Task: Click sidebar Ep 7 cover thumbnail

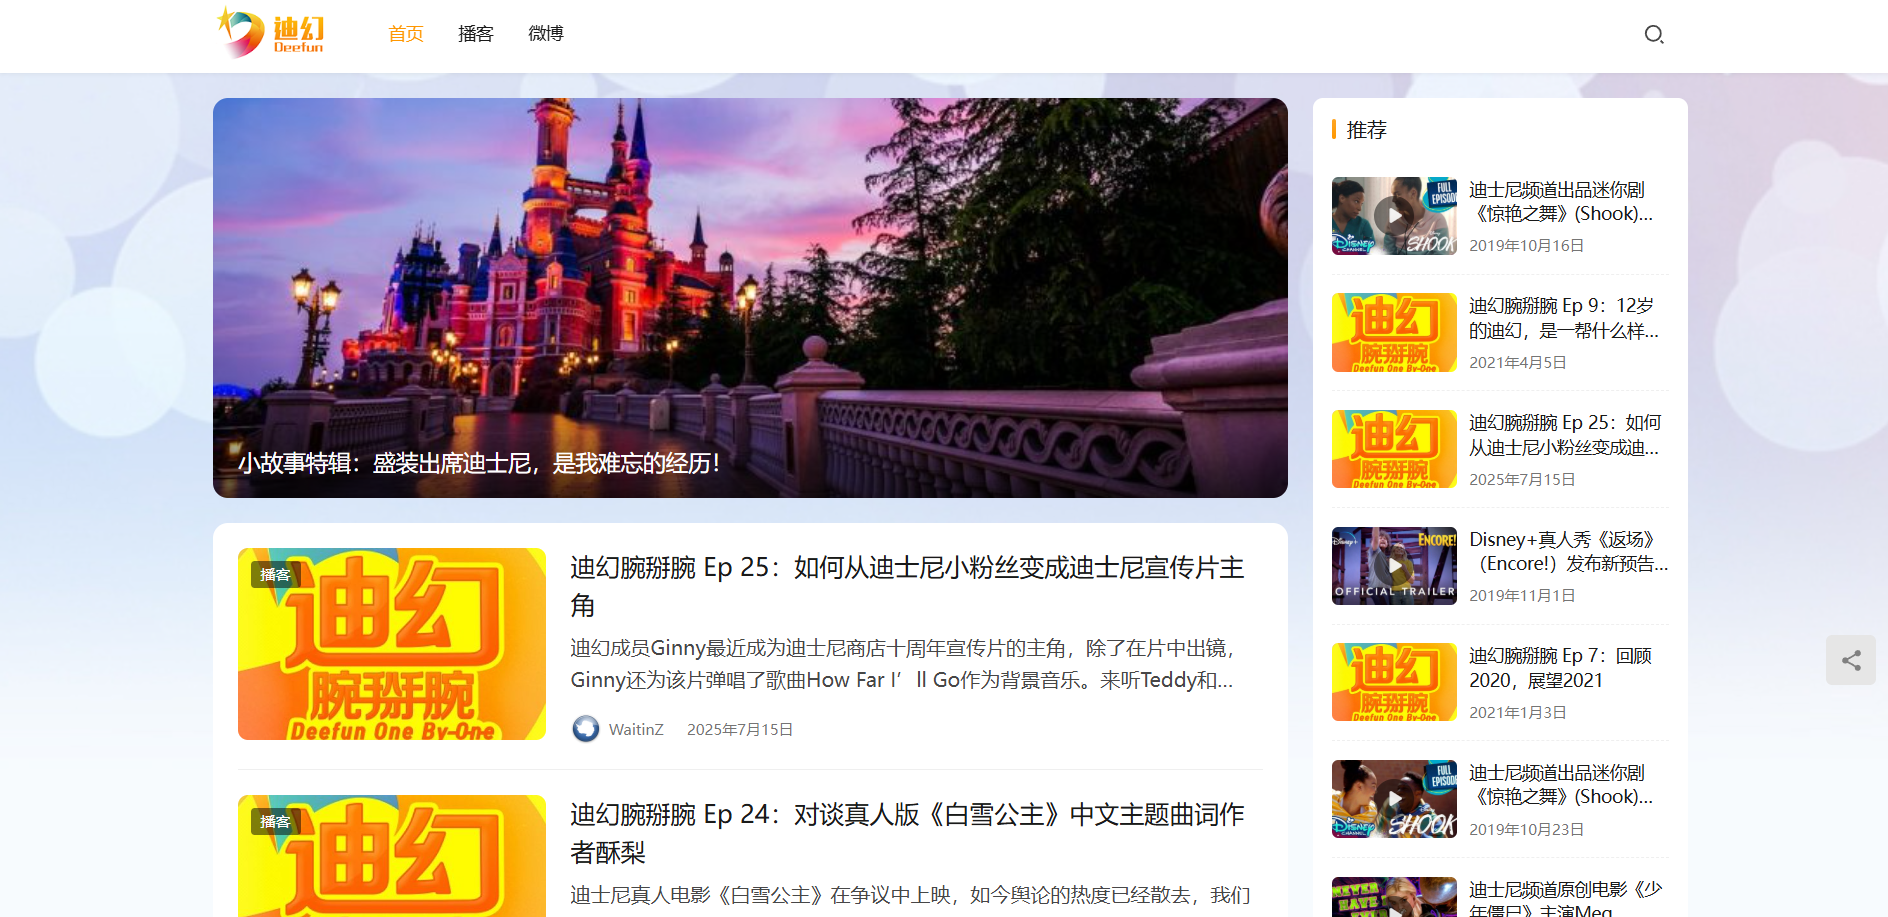Action: (x=1394, y=682)
